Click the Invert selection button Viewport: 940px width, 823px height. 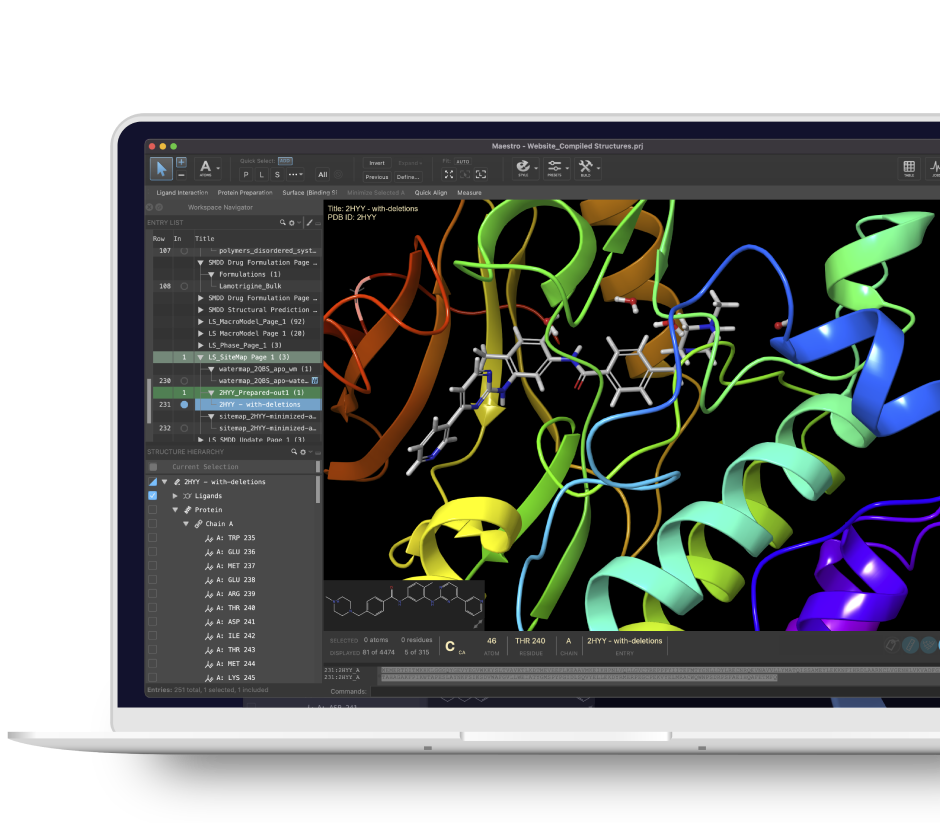click(377, 163)
